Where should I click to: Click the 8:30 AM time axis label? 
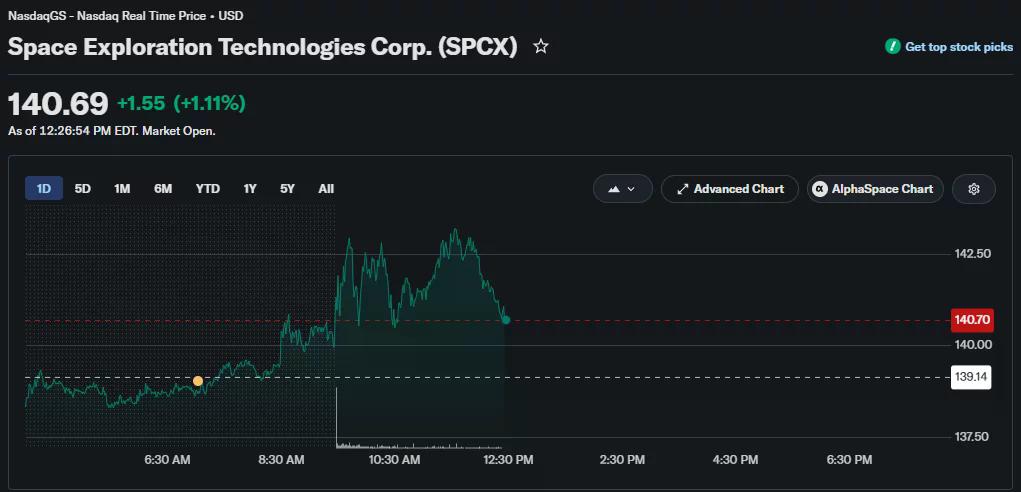click(281, 460)
